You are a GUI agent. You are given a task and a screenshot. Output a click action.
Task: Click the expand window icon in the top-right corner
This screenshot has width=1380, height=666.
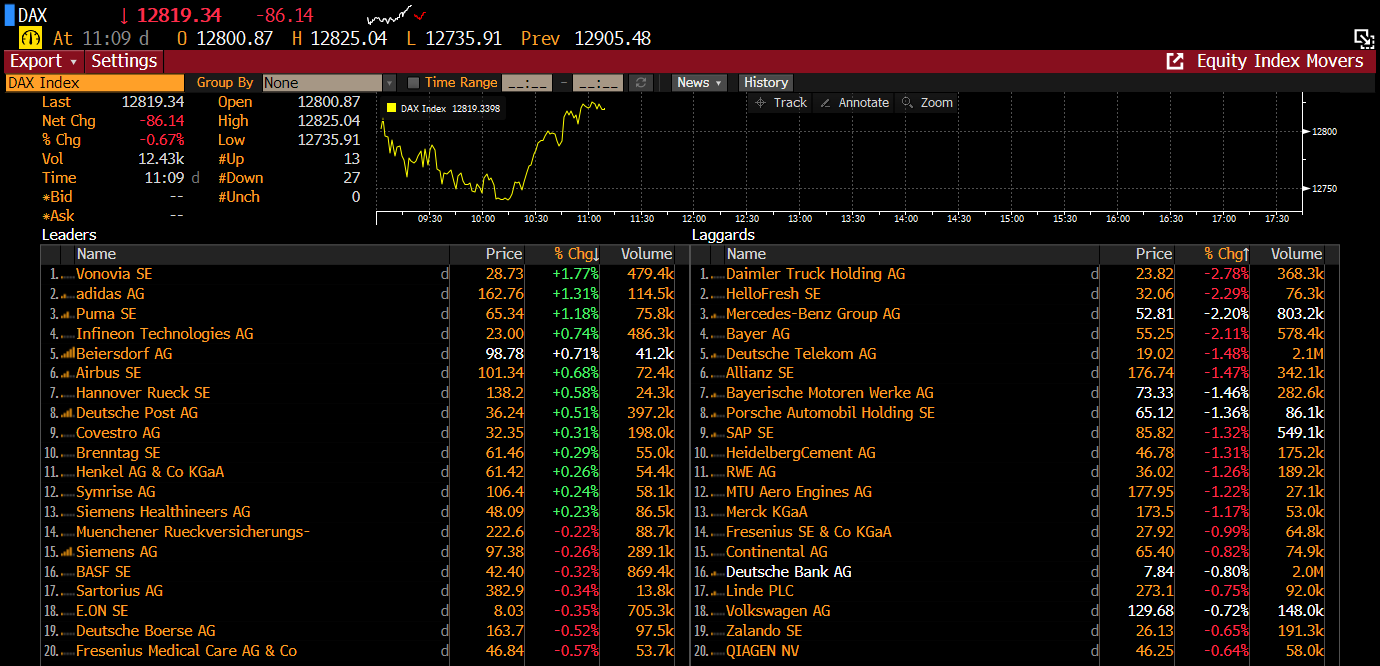point(1363,39)
